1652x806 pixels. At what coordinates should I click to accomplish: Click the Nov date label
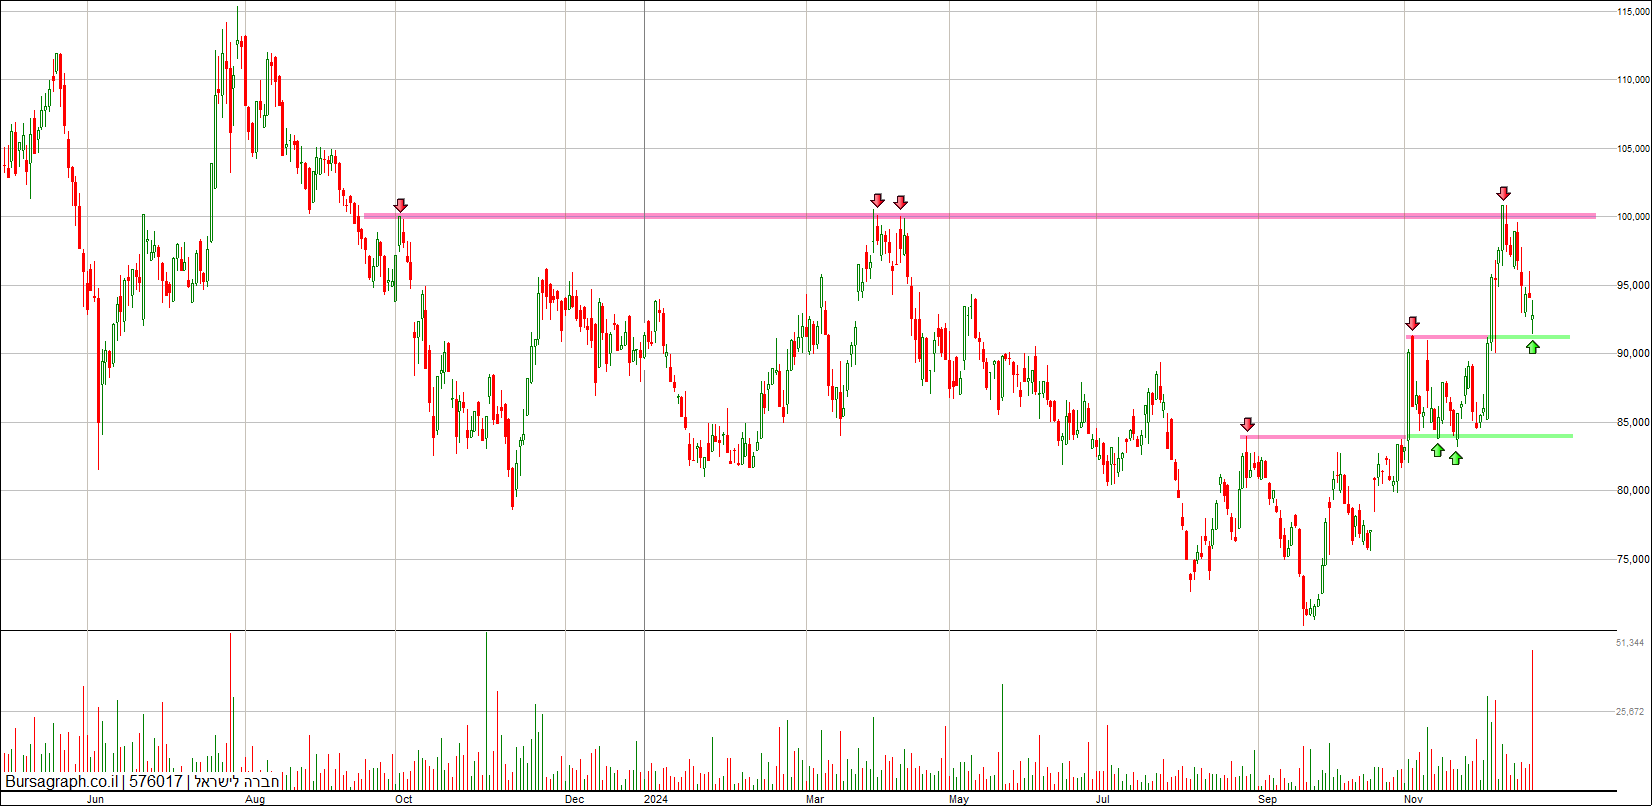click(1414, 800)
